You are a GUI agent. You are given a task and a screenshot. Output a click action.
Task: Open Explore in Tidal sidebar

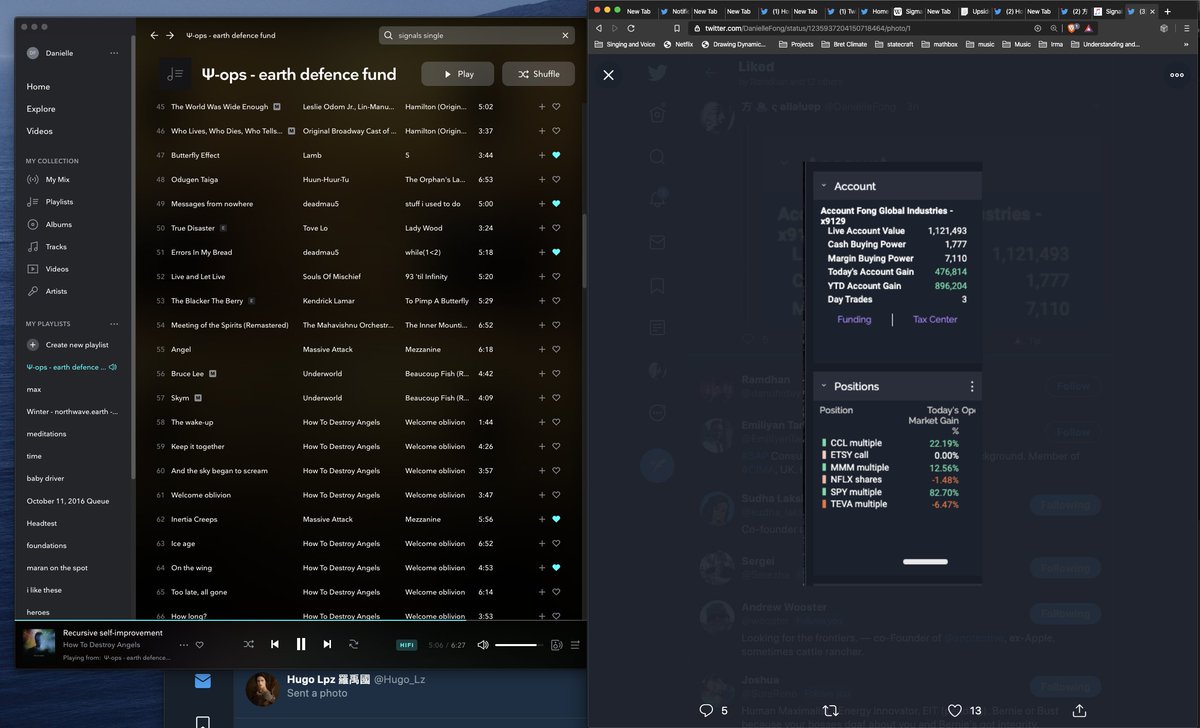pos(41,109)
